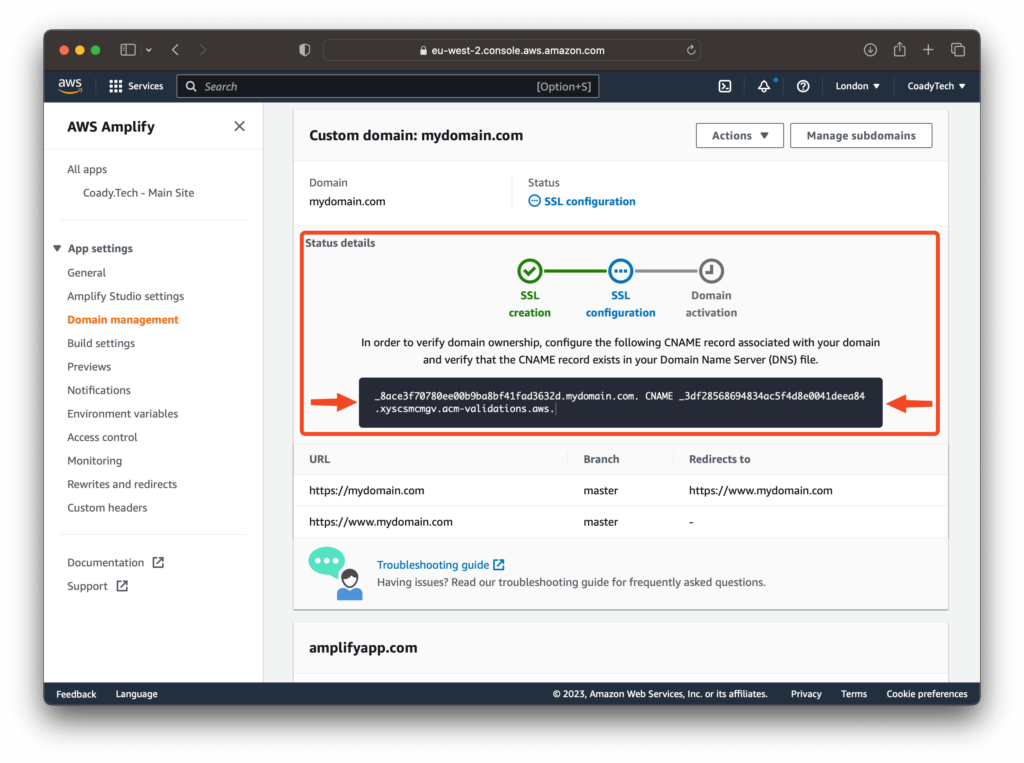The image size is (1024, 763).
Task: Open General app settings
Action: (86, 272)
